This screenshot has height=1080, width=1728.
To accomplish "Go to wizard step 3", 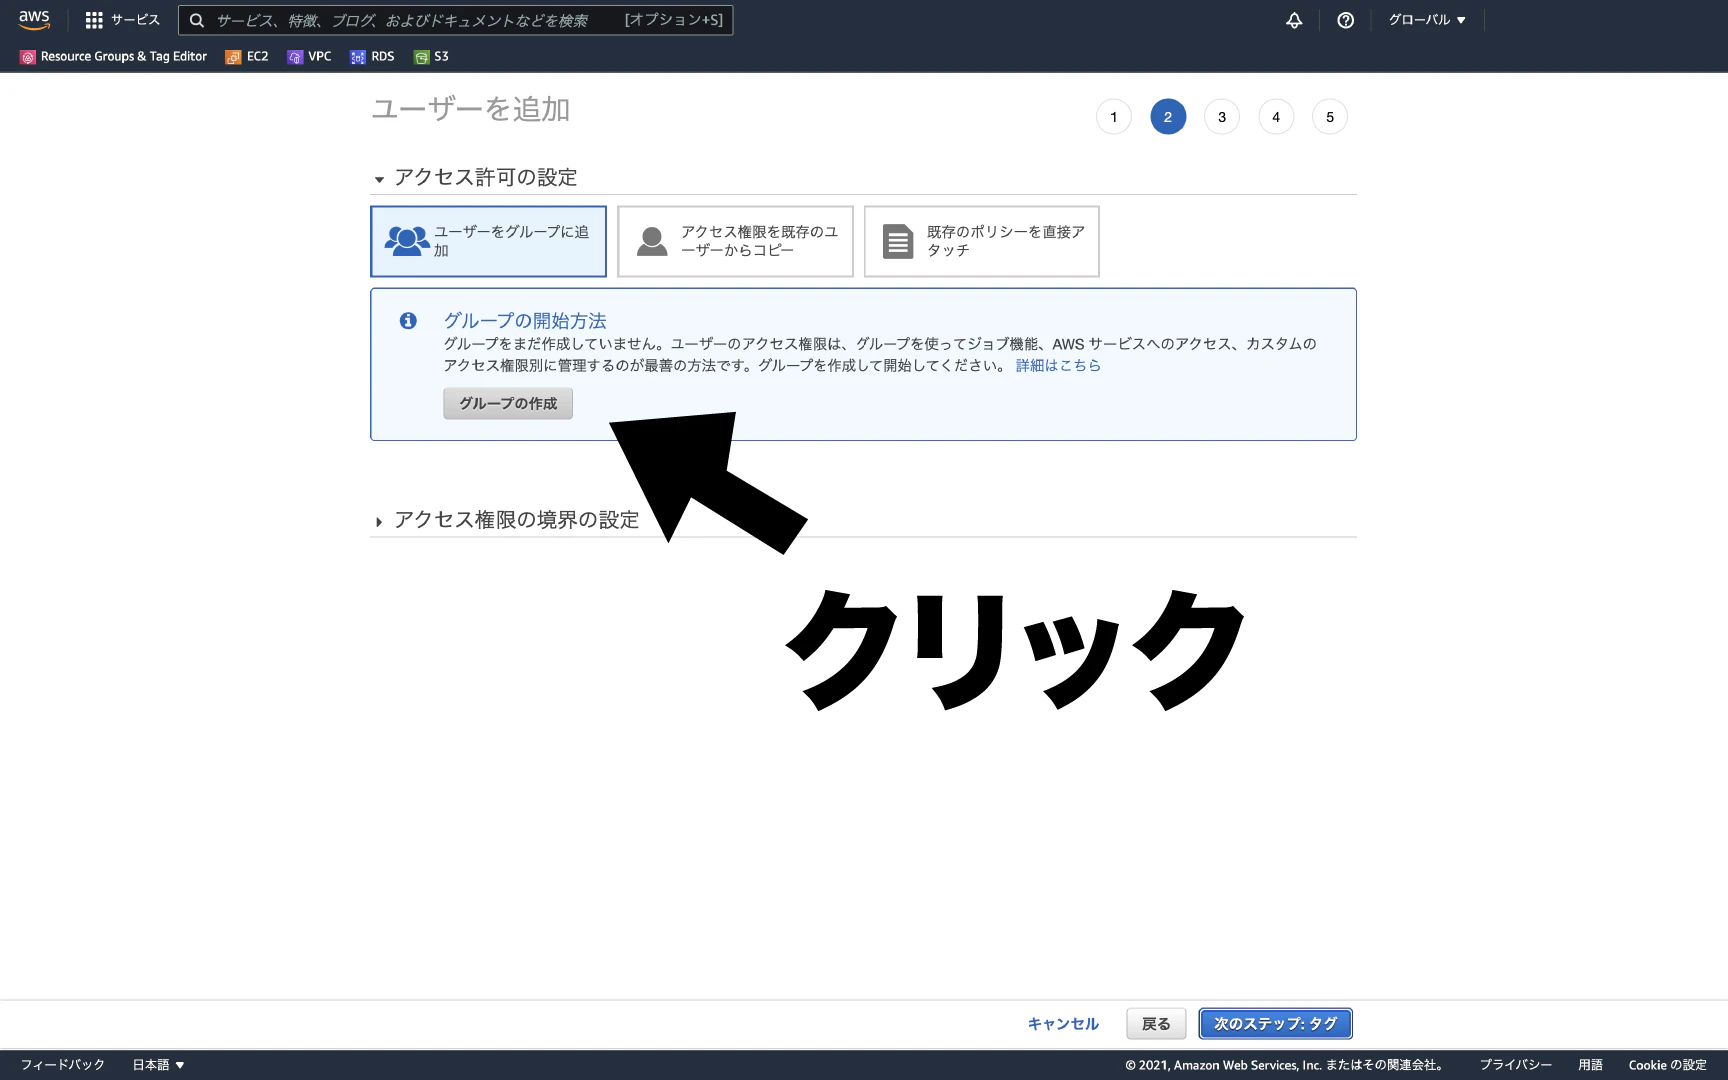I will 1222,117.
